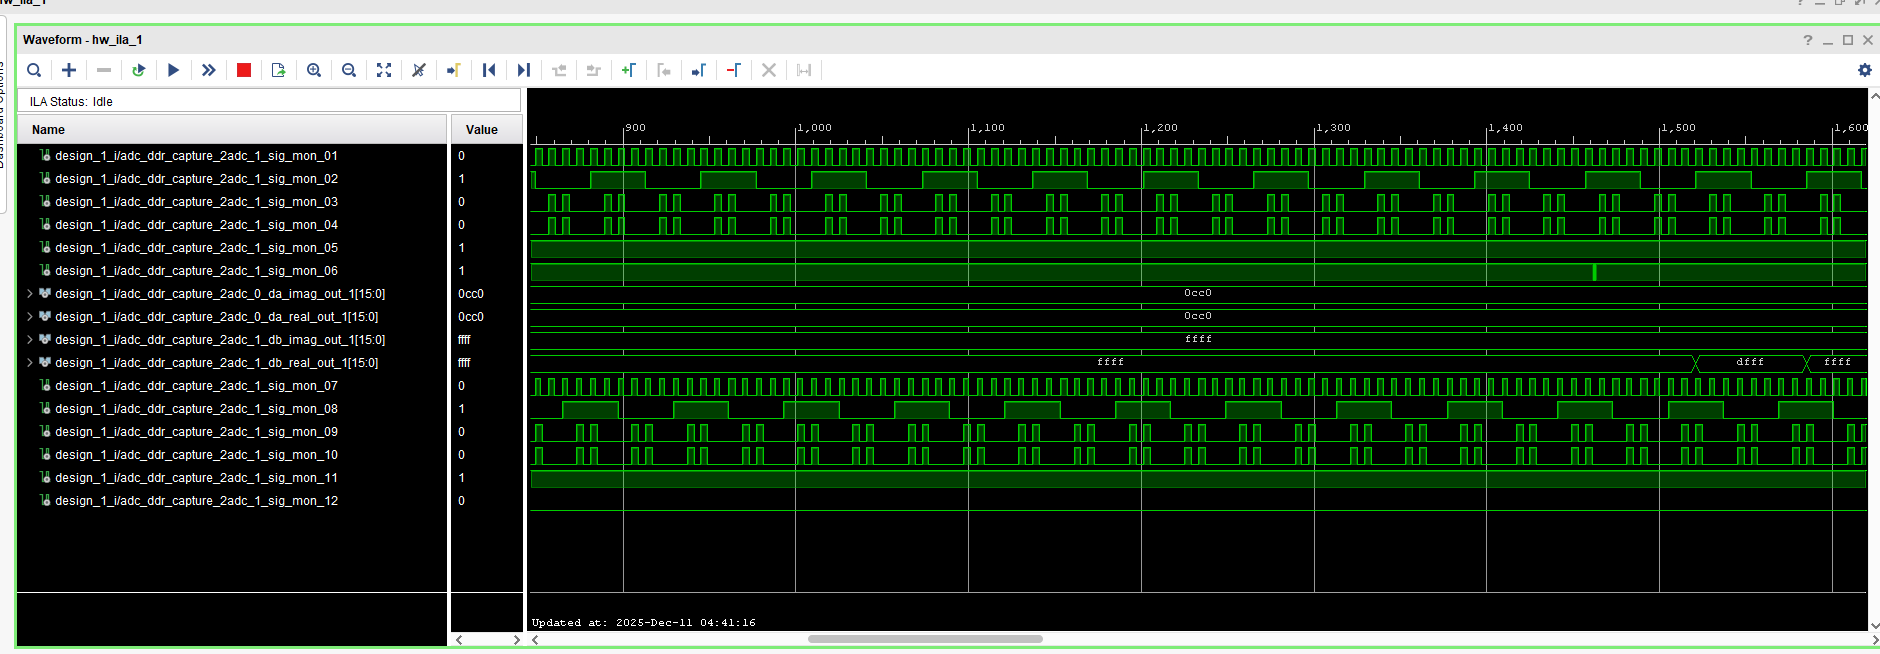Select the Waveform - hw_ila_1 tab title
The height and width of the screenshot is (654, 1880).
point(83,40)
